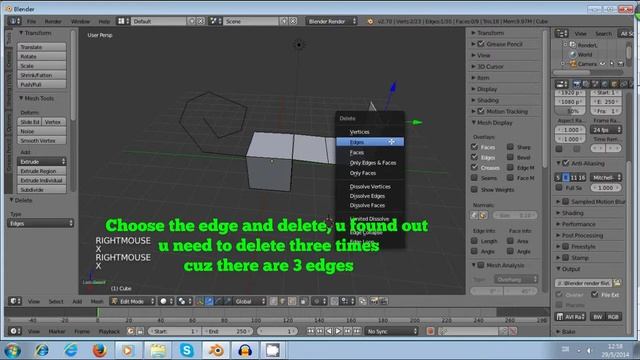Select Only Edges & Faces in Delete menu
Screen dimensions: 640x360
(370, 162)
